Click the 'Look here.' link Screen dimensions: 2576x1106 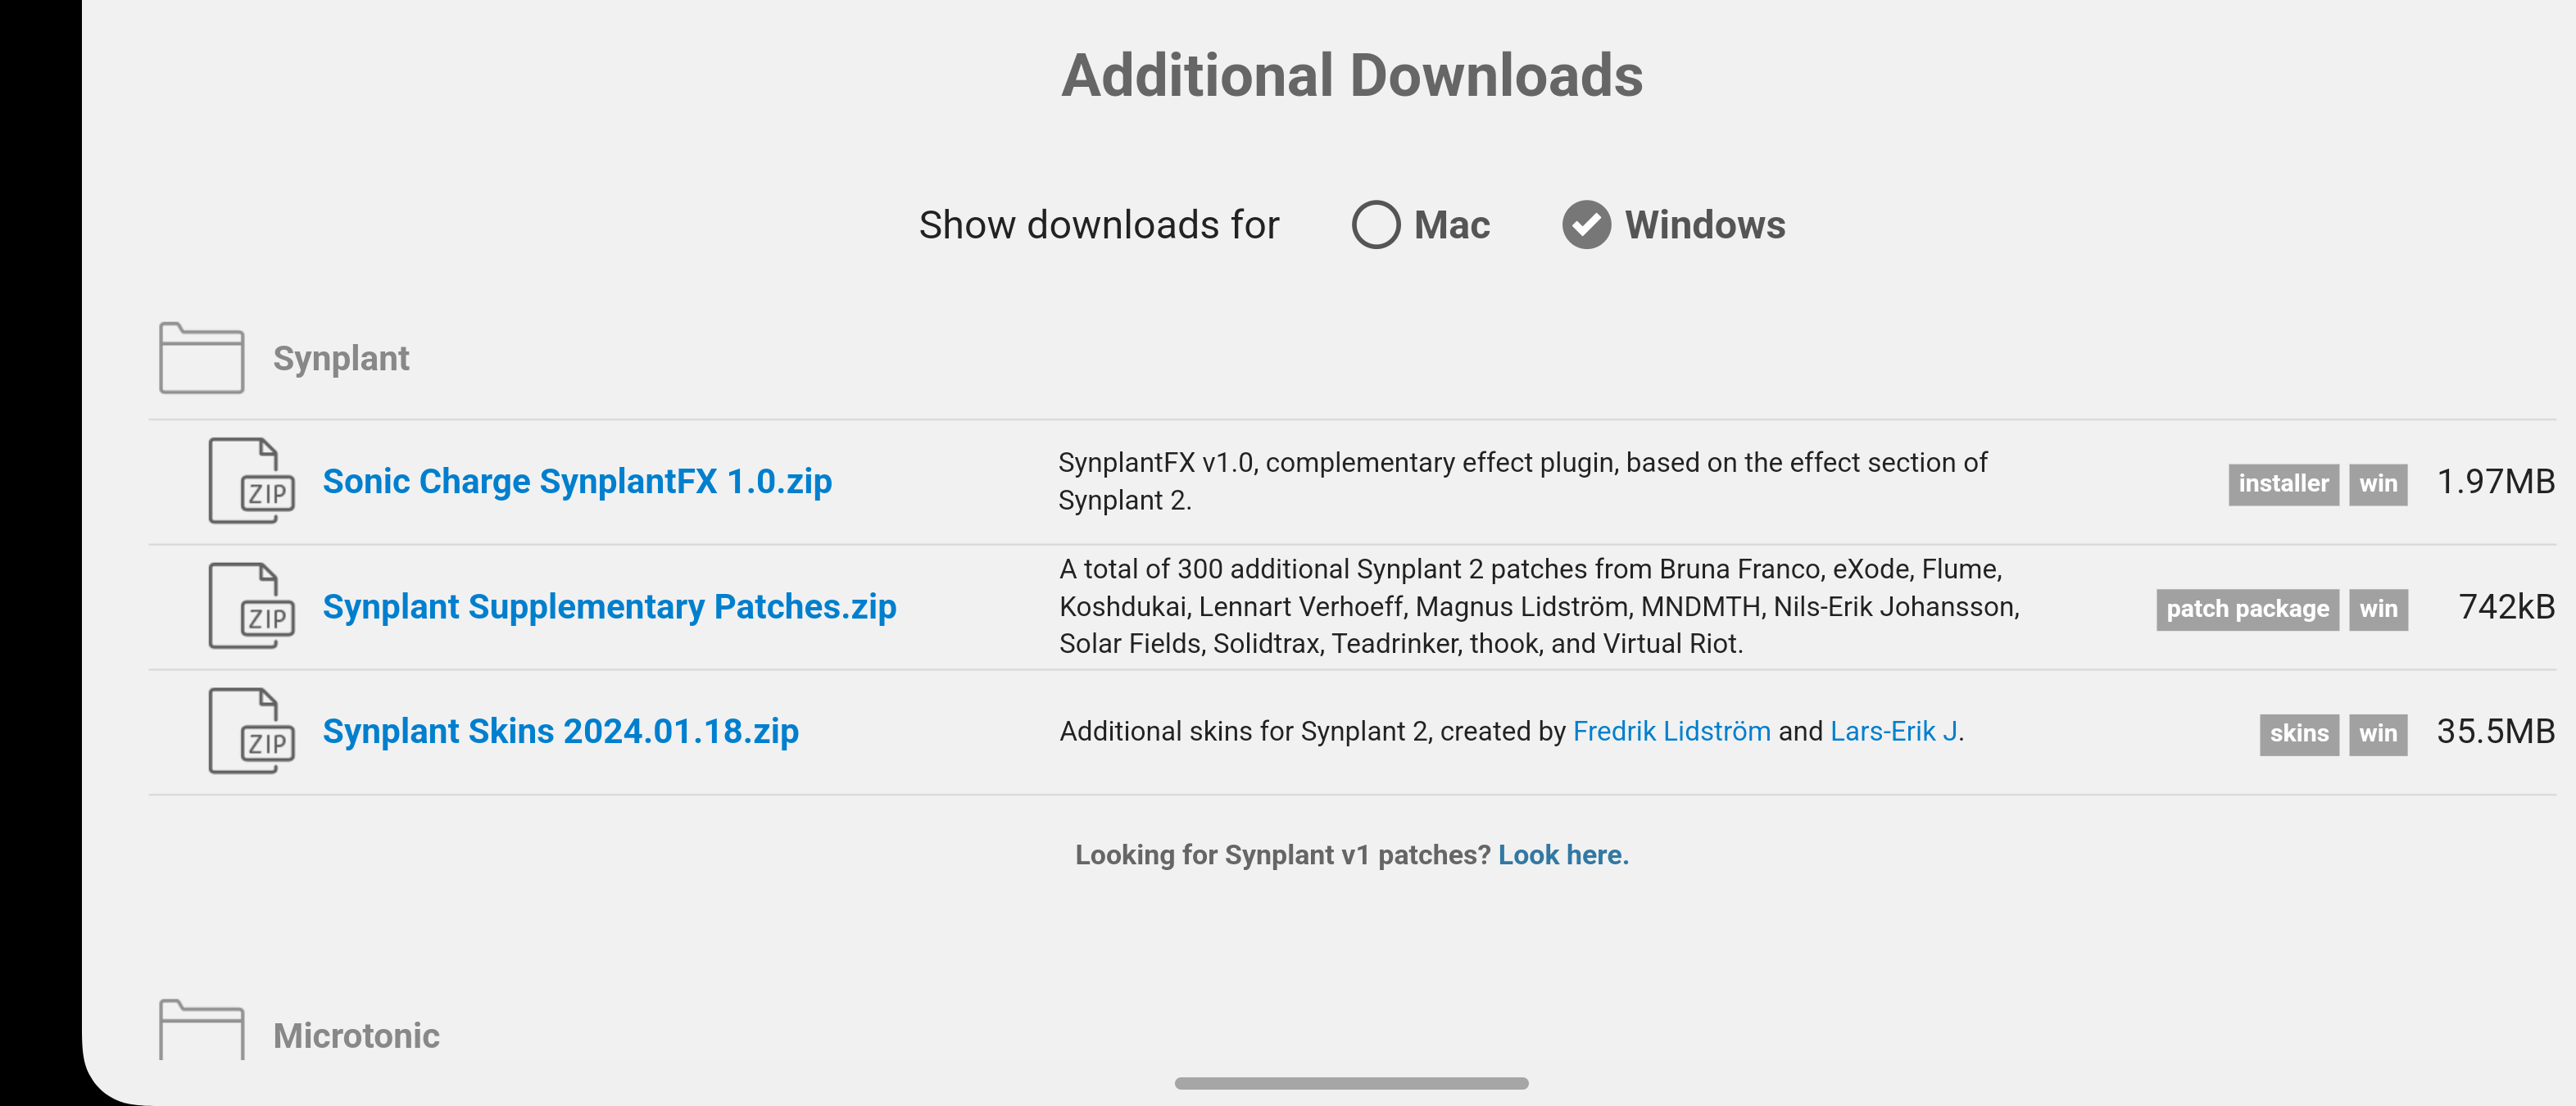(x=1563, y=855)
